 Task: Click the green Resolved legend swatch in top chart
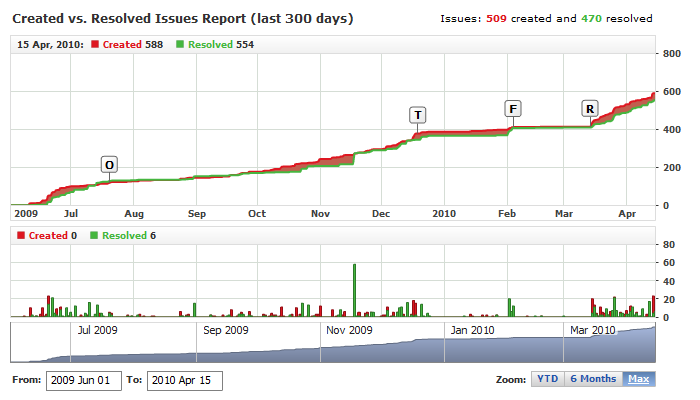click(x=179, y=45)
